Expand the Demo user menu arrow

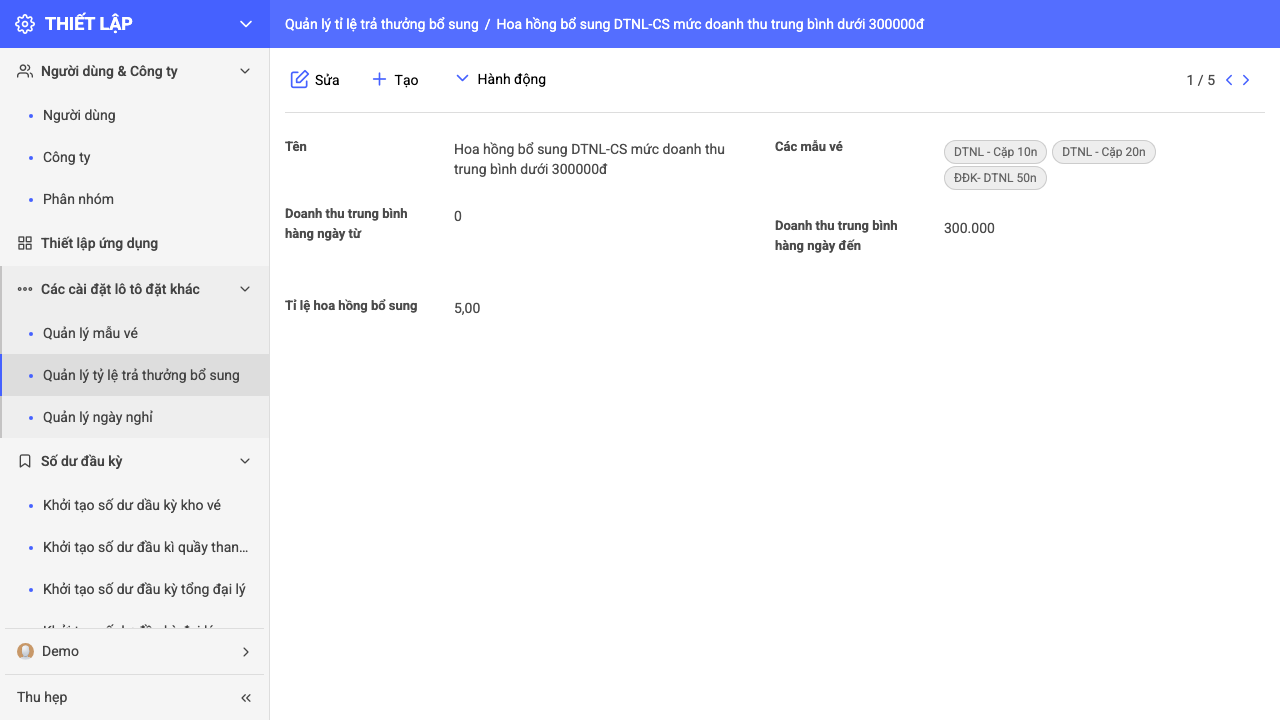point(246,652)
